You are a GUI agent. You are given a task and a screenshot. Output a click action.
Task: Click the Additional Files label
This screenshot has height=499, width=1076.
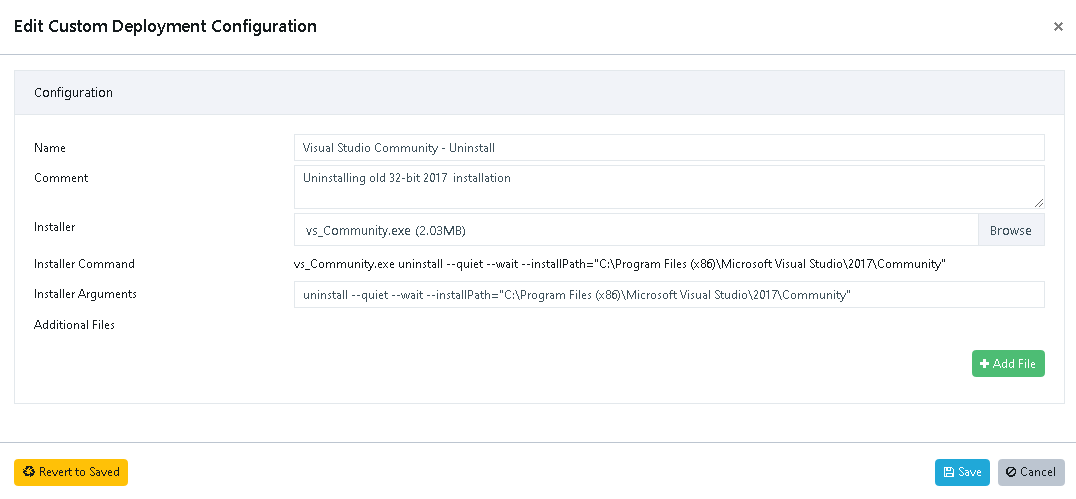pos(74,325)
